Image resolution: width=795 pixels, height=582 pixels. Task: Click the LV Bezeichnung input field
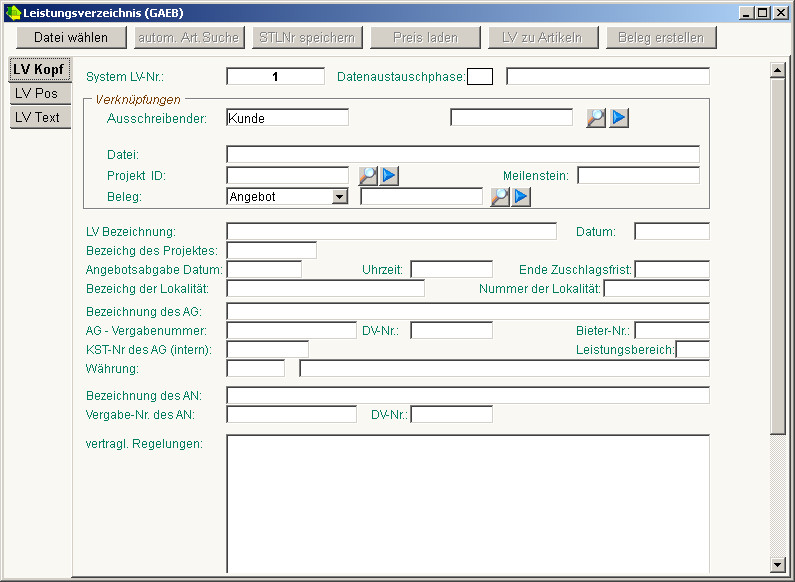(x=391, y=231)
